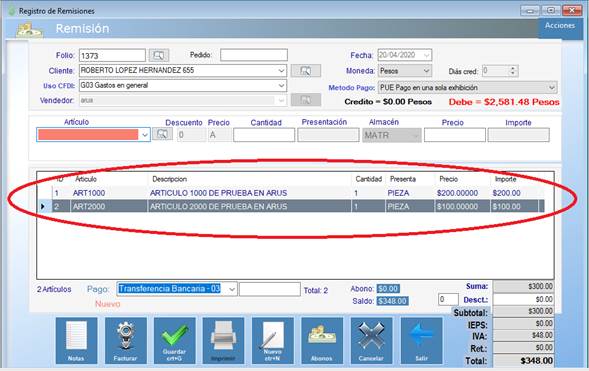Open the Fecha date dropdown
Image resolution: width=589 pixels, height=371 pixels.
[x=426, y=55]
